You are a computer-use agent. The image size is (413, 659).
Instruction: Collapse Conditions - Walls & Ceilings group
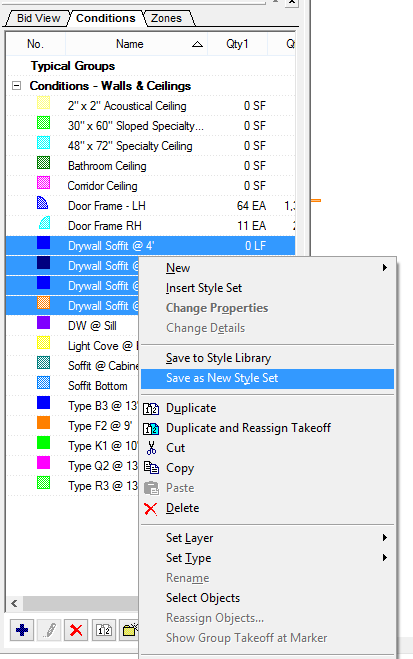(16, 86)
